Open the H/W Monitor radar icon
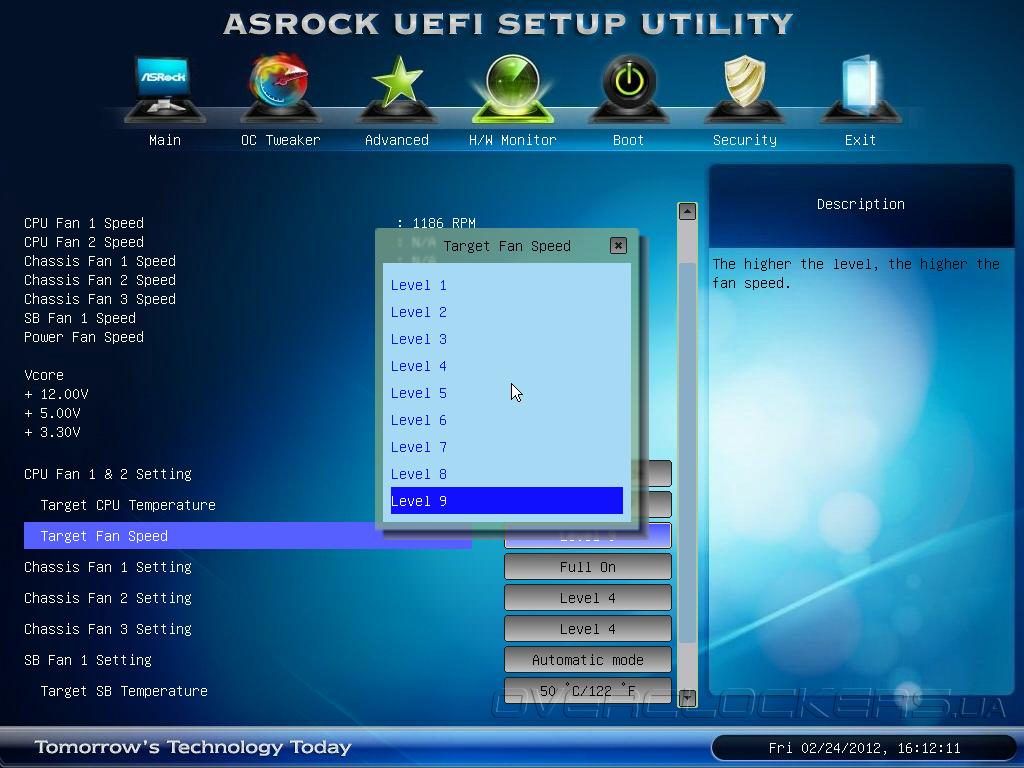 [x=513, y=88]
